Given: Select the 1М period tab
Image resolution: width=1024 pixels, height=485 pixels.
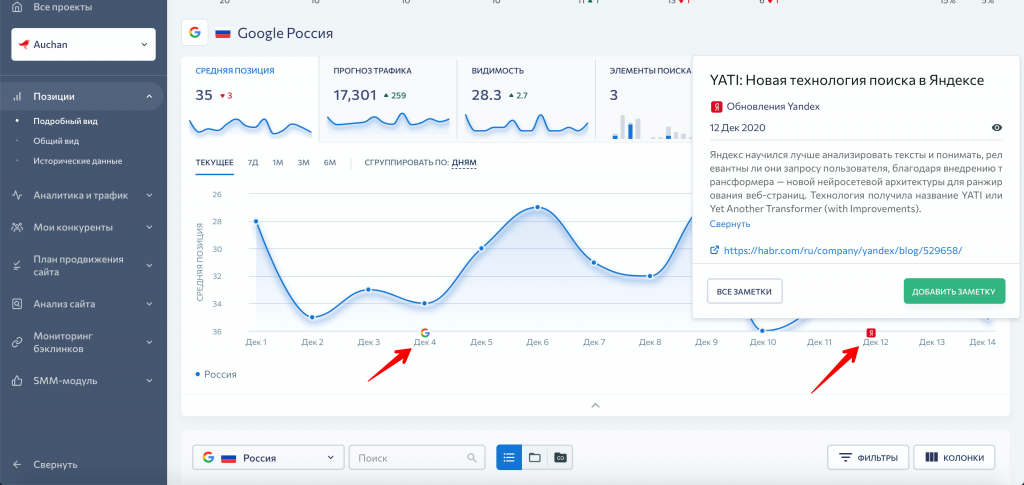Looking at the screenshot, I should pyautogui.click(x=278, y=163).
